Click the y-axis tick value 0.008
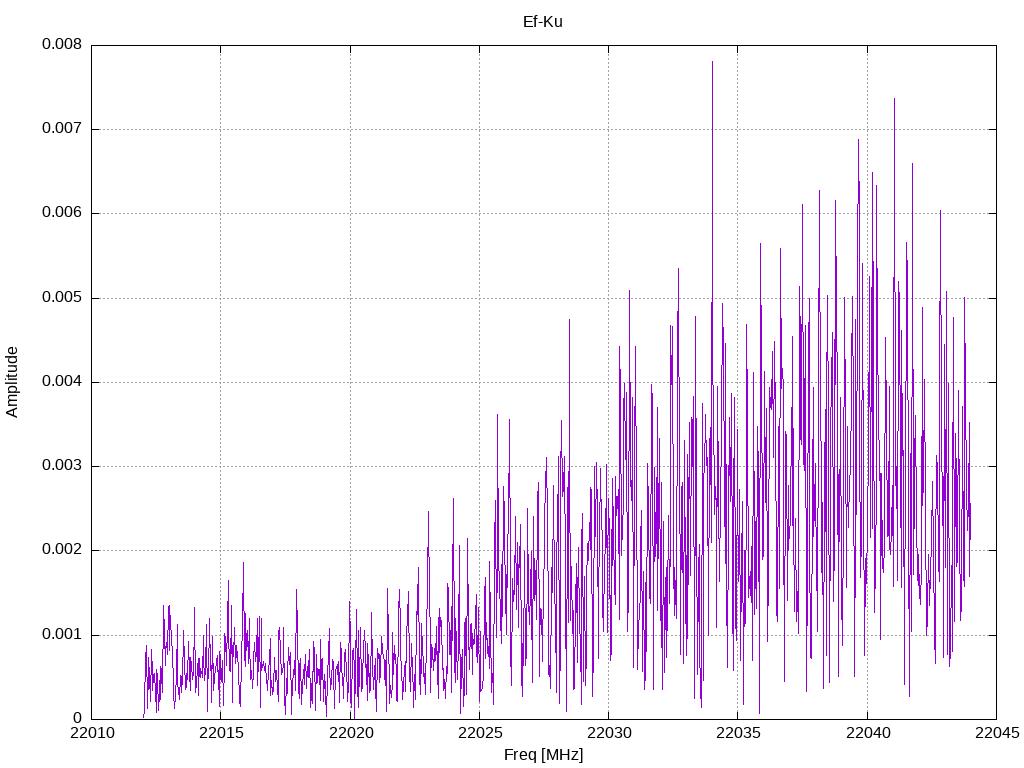This screenshot has height=768, width=1024. tap(62, 44)
